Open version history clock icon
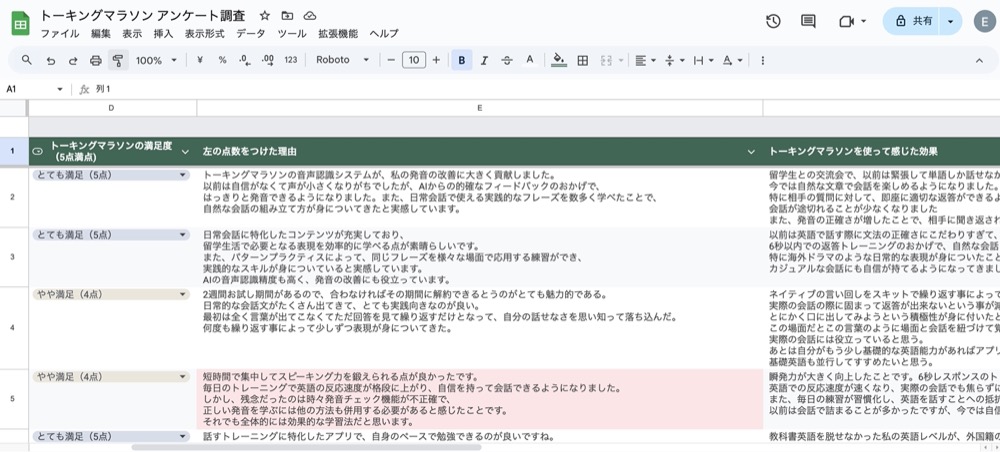1000x452 pixels. click(x=773, y=21)
